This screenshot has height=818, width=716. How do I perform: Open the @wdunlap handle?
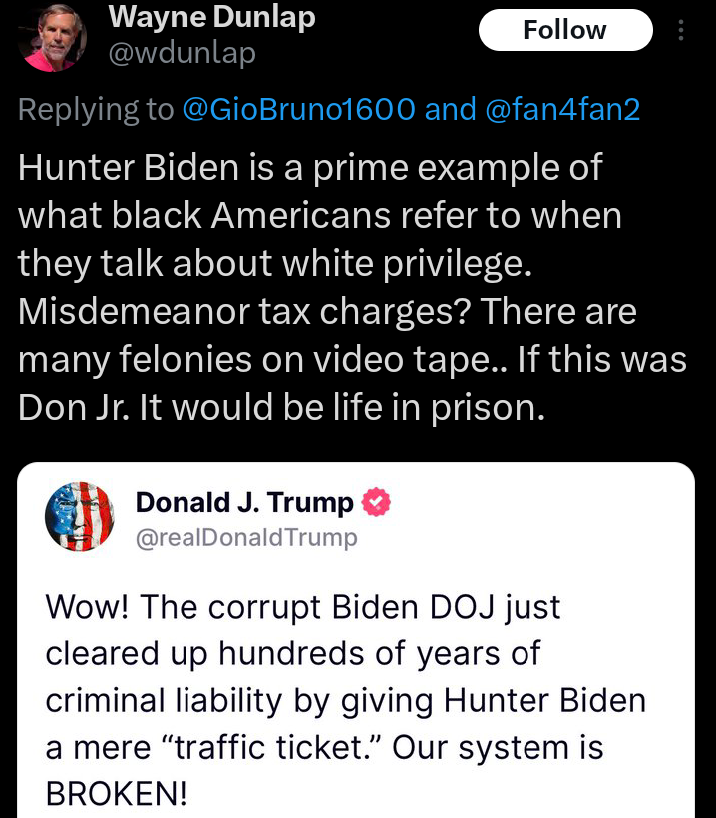click(181, 51)
